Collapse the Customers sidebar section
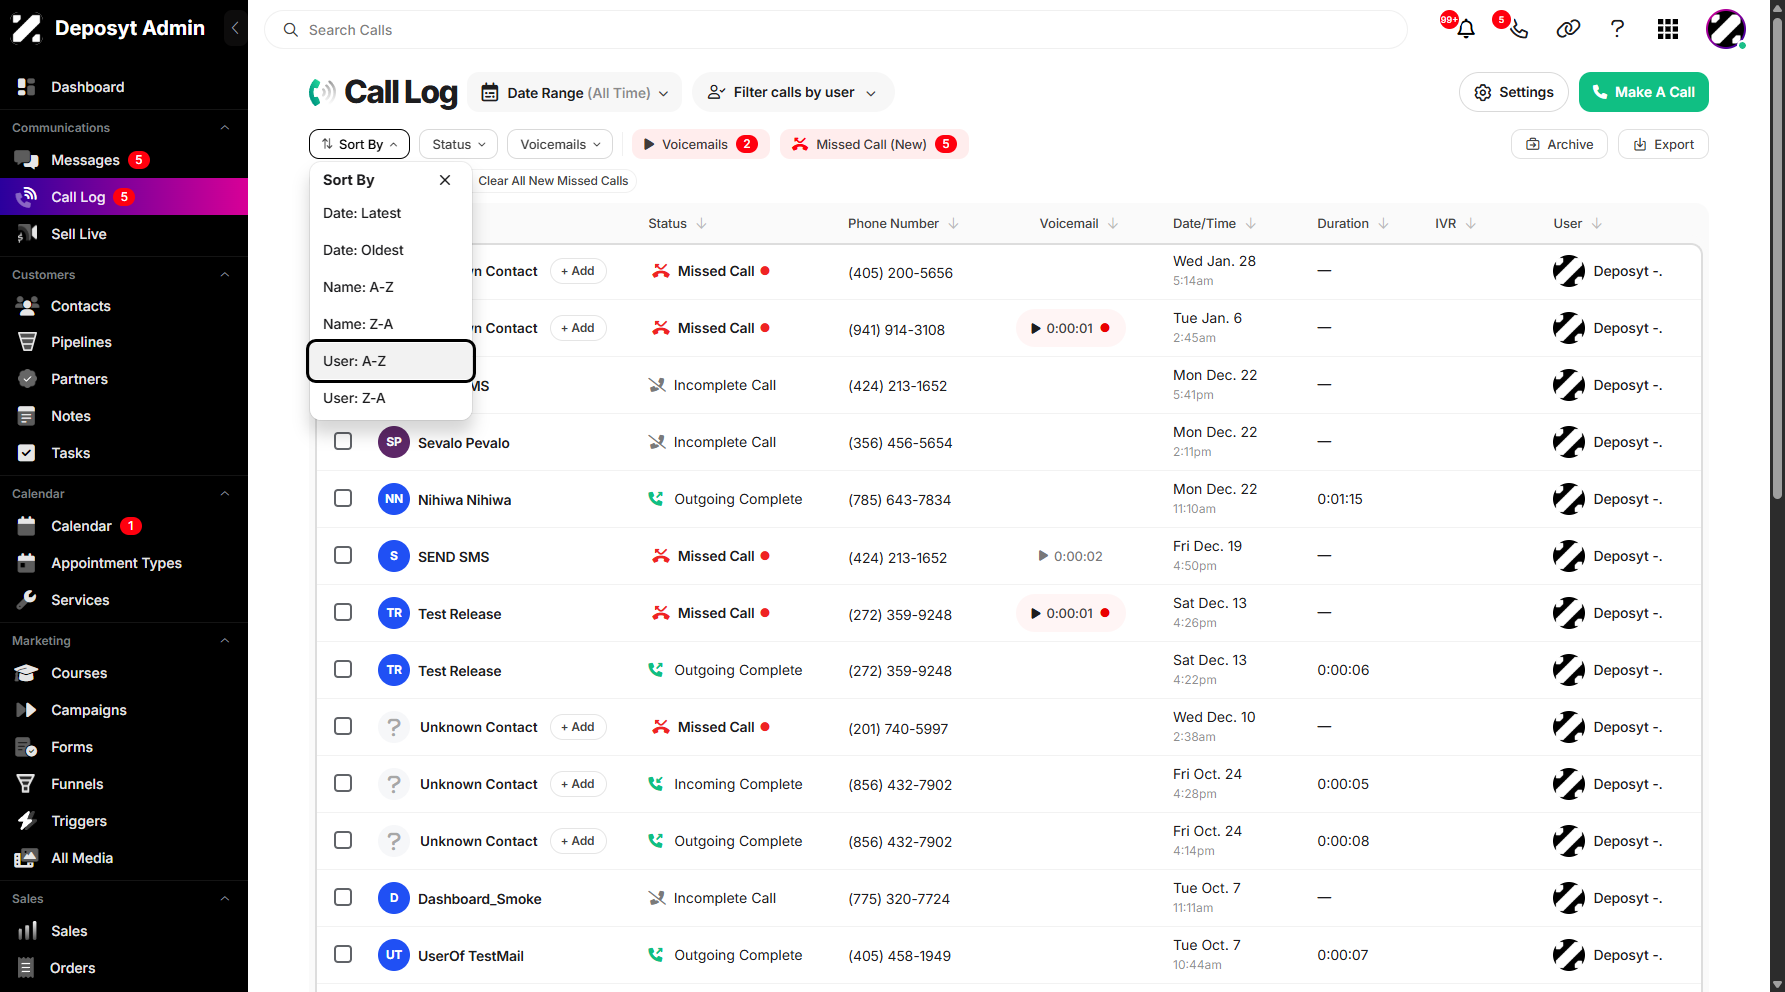The height and width of the screenshot is (992, 1785). point(225,274)
